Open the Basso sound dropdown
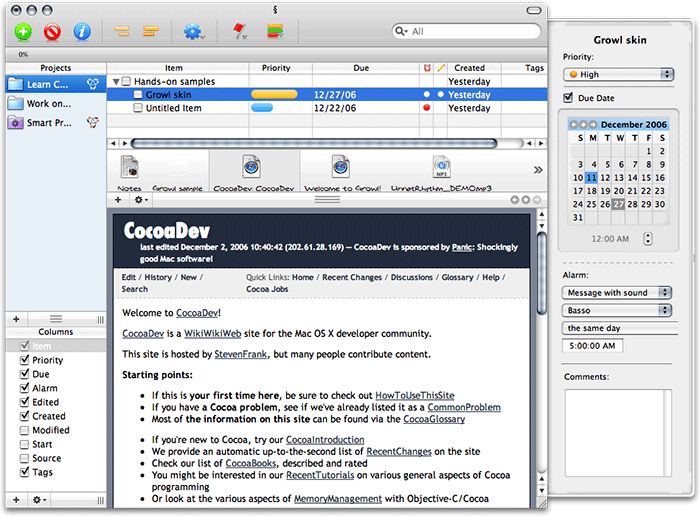700x516 pixels. pos(617,310)
